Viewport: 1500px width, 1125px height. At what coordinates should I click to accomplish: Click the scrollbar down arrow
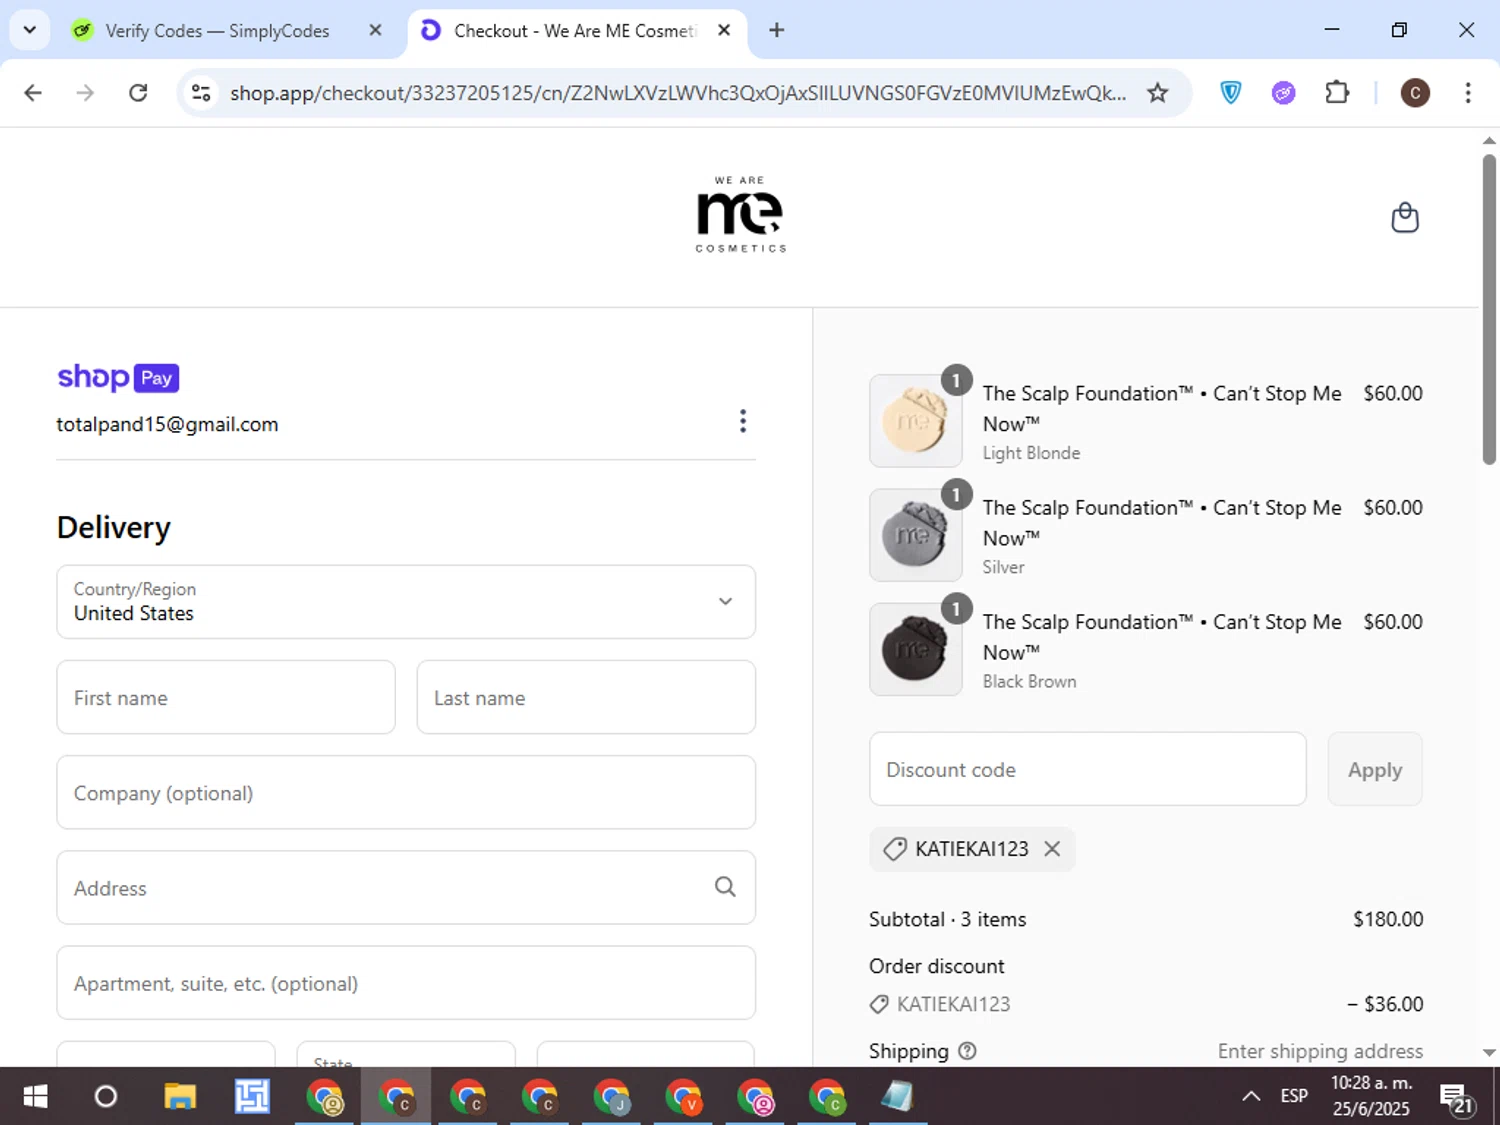pyautogui.click(x=1489, y=1052)
